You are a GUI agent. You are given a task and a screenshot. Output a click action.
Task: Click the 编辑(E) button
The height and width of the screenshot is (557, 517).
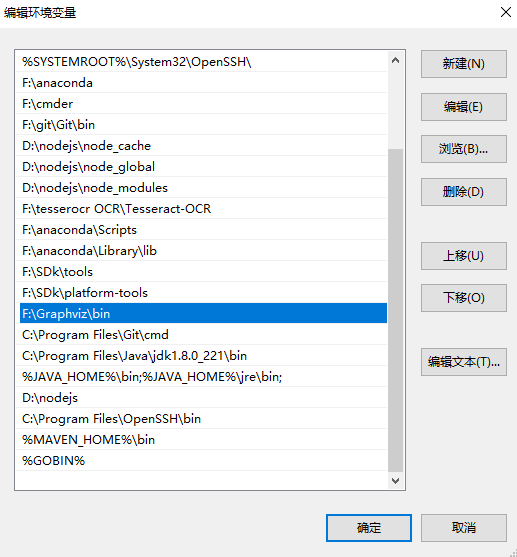464,107
